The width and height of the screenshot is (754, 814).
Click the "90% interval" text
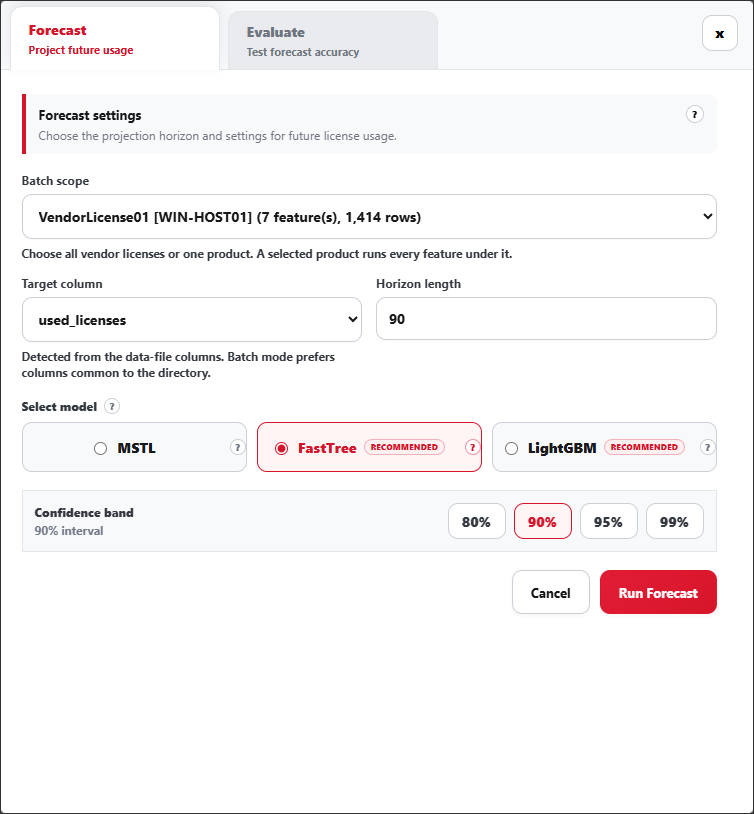click(x=69, y=531)
